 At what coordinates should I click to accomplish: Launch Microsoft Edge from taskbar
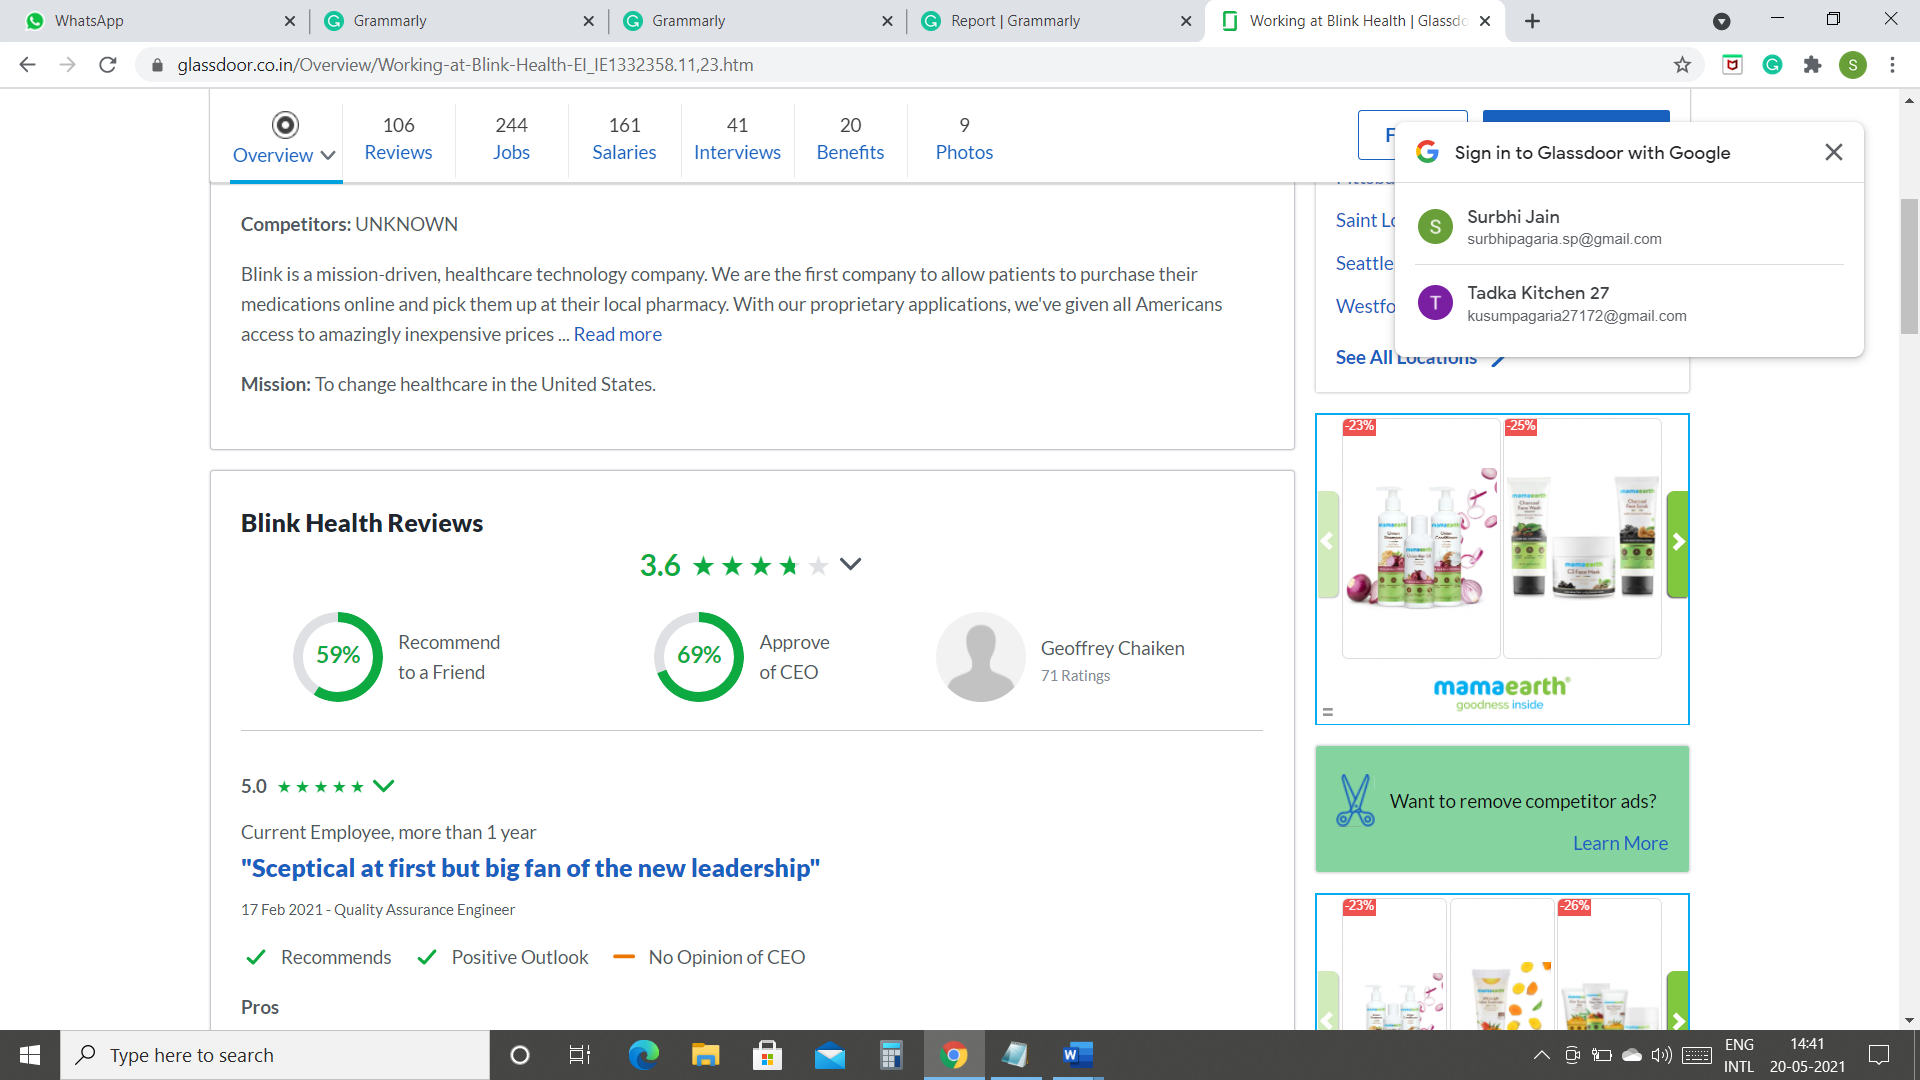click(x=643, y=1055)
